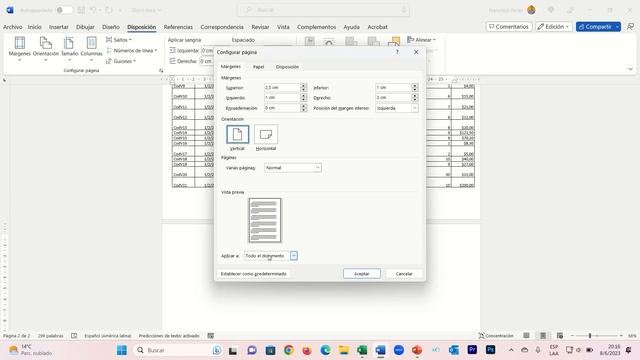The width and height of the screenshot is (640, 360).
Task: Click the Inferior margin input field
Action: [393, 87]
